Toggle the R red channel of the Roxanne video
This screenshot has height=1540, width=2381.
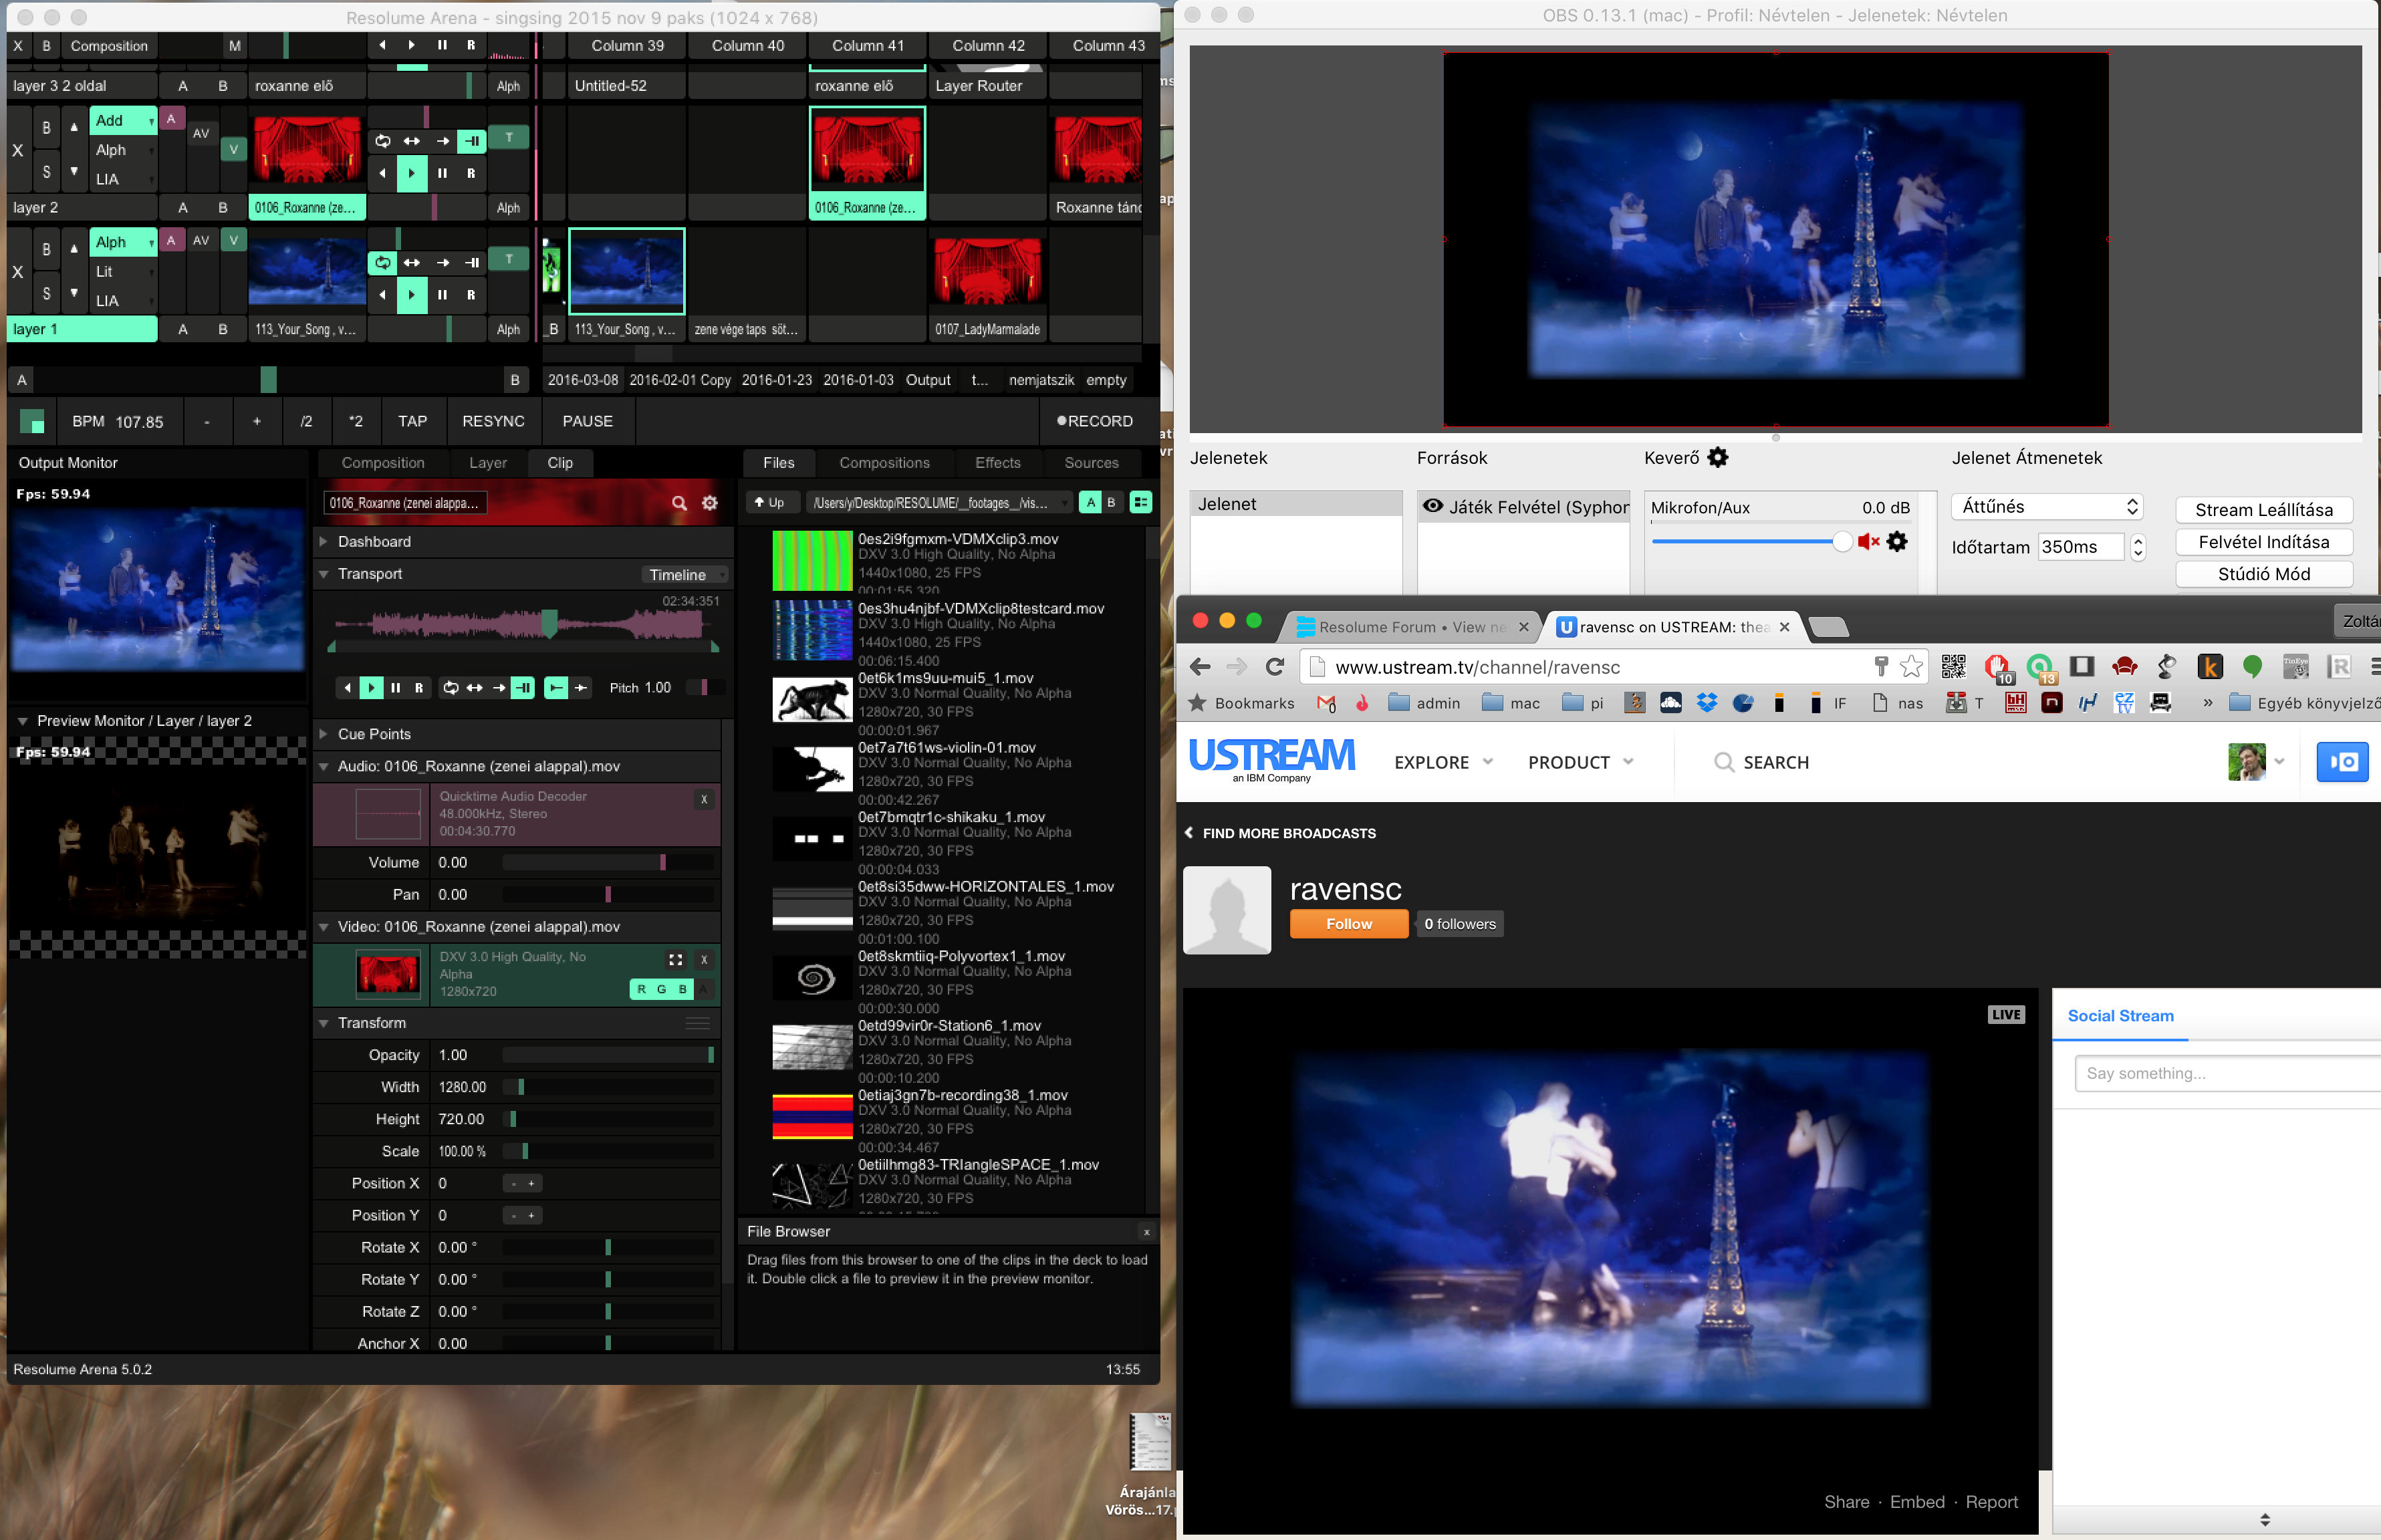click(x=641, y=989)
